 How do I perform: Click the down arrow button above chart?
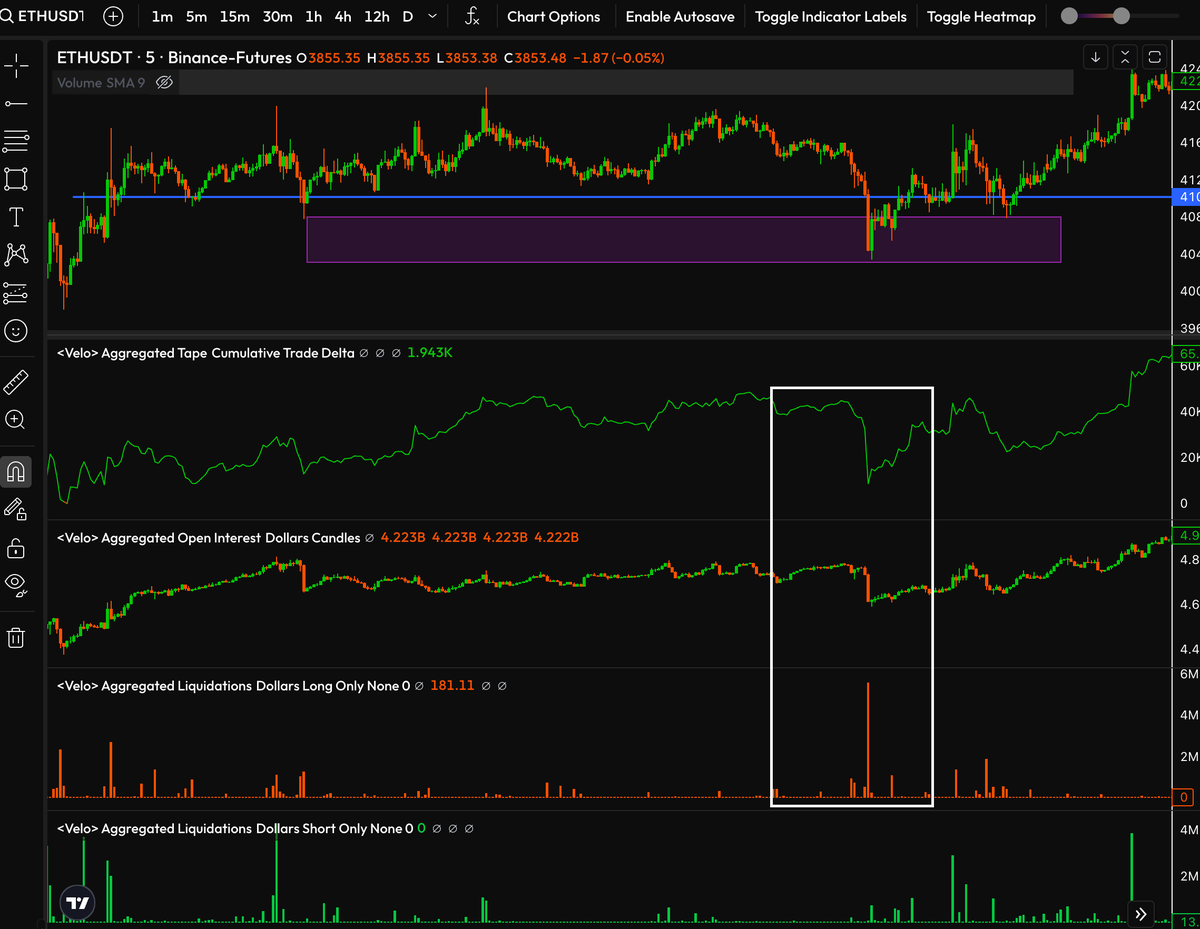pyautogui.click(x=1096, y=57)
